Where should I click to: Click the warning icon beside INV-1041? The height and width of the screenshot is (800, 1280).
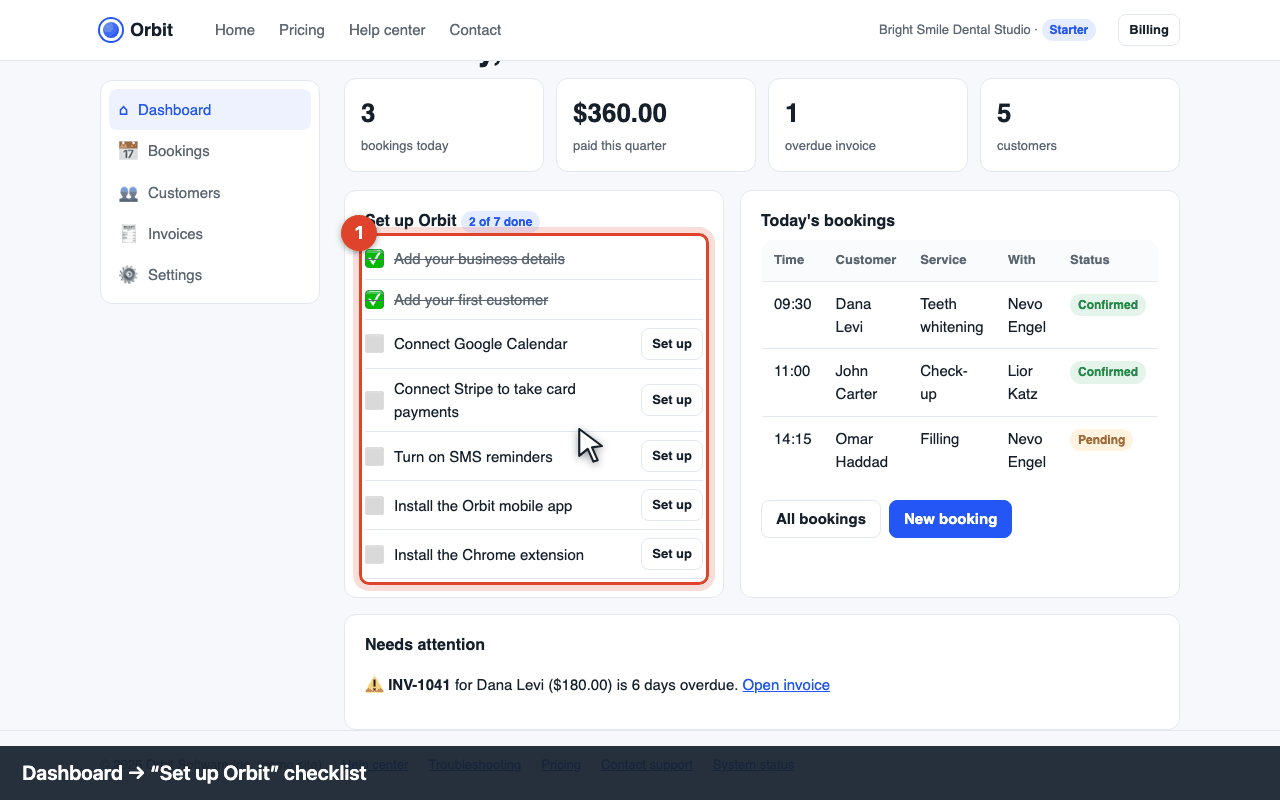pos(374,685)
